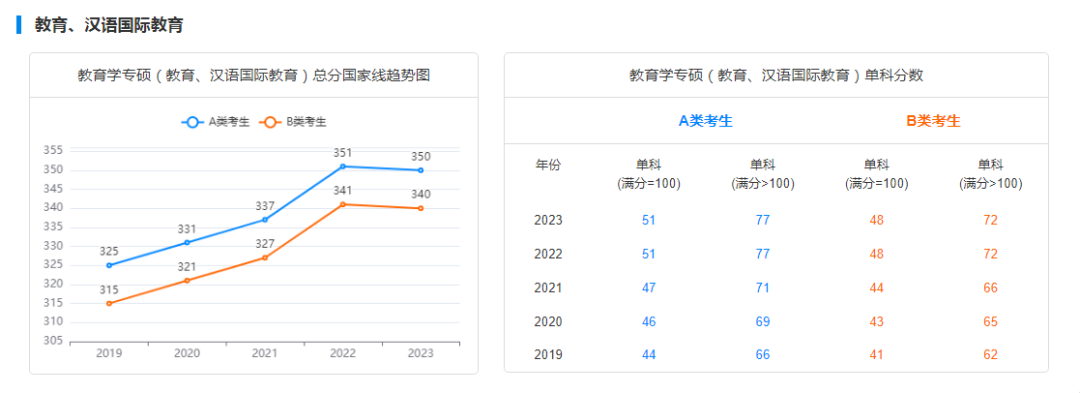Click A类 score 44 in 2019 row
Viewport: 1080px width, 393px height.
pyautogui.click(x=649, y=355)
